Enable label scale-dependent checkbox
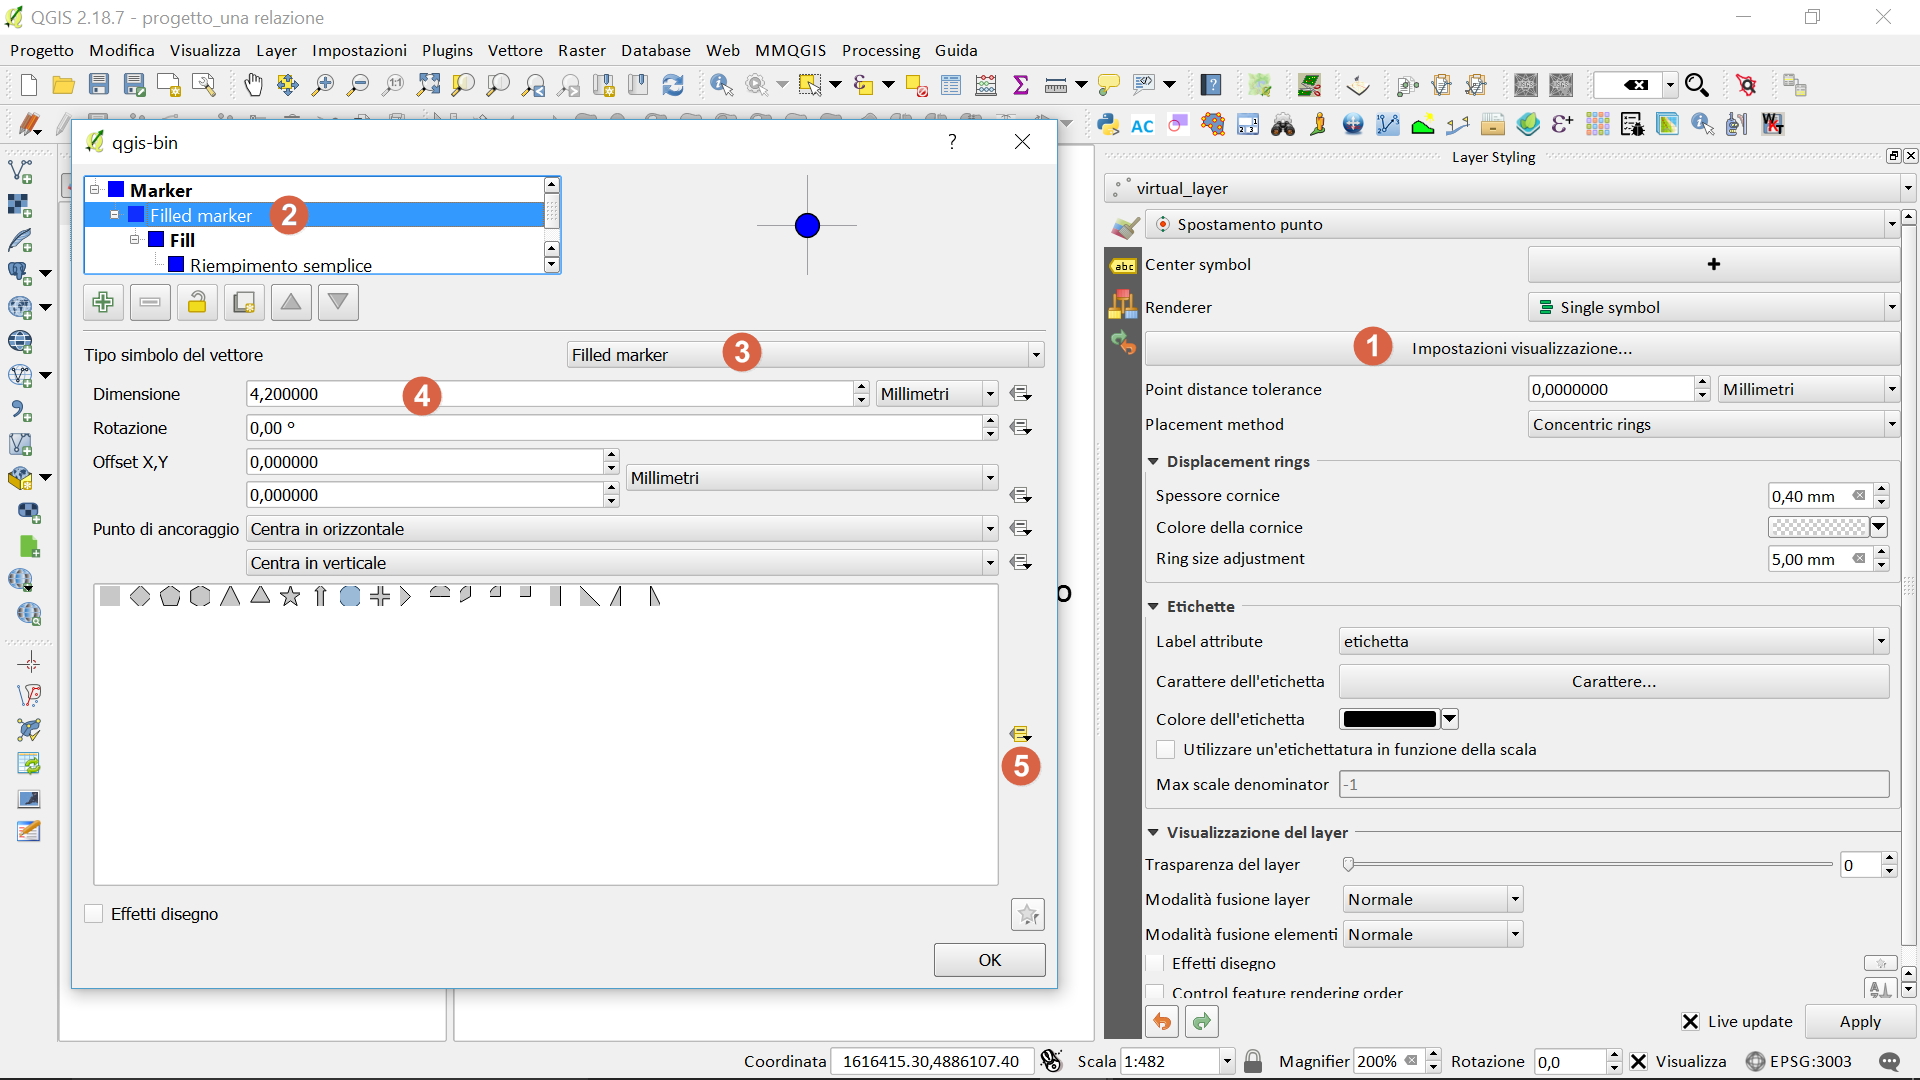Image resolution: width=1920 pixels, height=1080 pixels. pos(1165,750)
